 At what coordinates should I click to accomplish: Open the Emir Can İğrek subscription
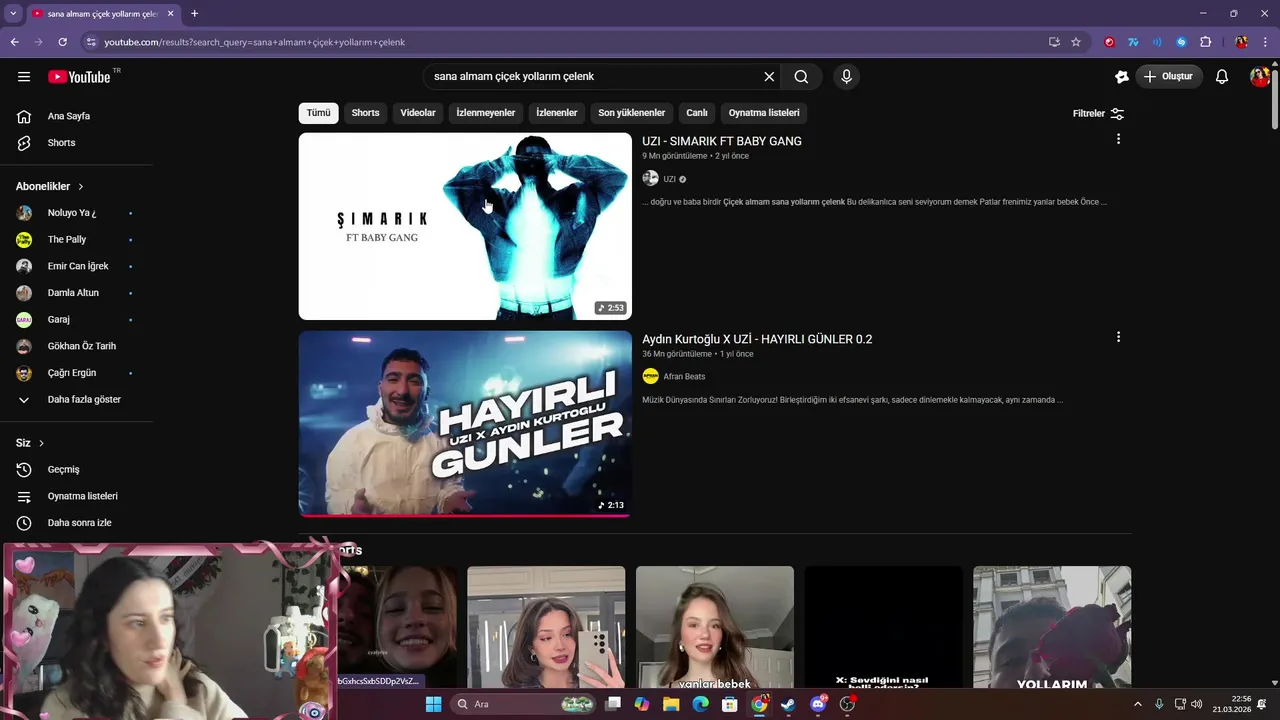(76, 266)
